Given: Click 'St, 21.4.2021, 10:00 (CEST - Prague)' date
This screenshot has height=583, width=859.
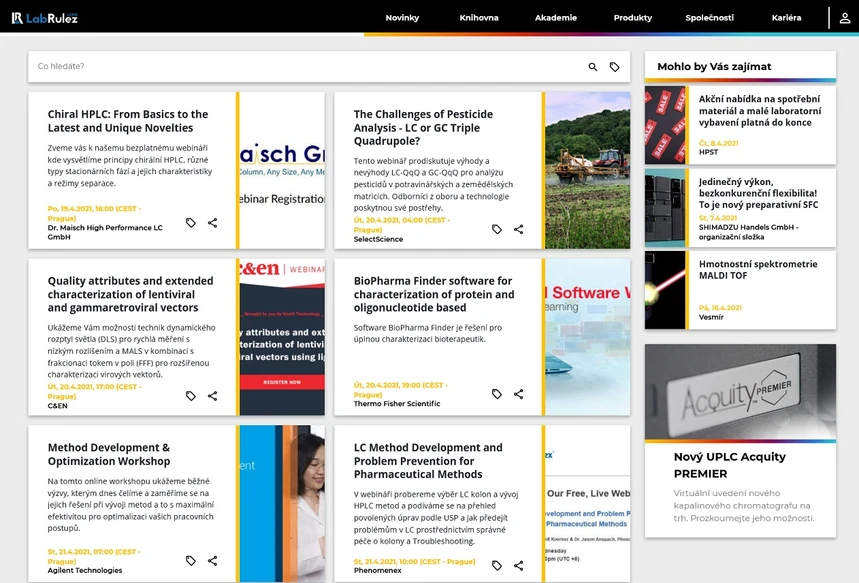Looking at the screenshot, I should [x=414, y=562].
